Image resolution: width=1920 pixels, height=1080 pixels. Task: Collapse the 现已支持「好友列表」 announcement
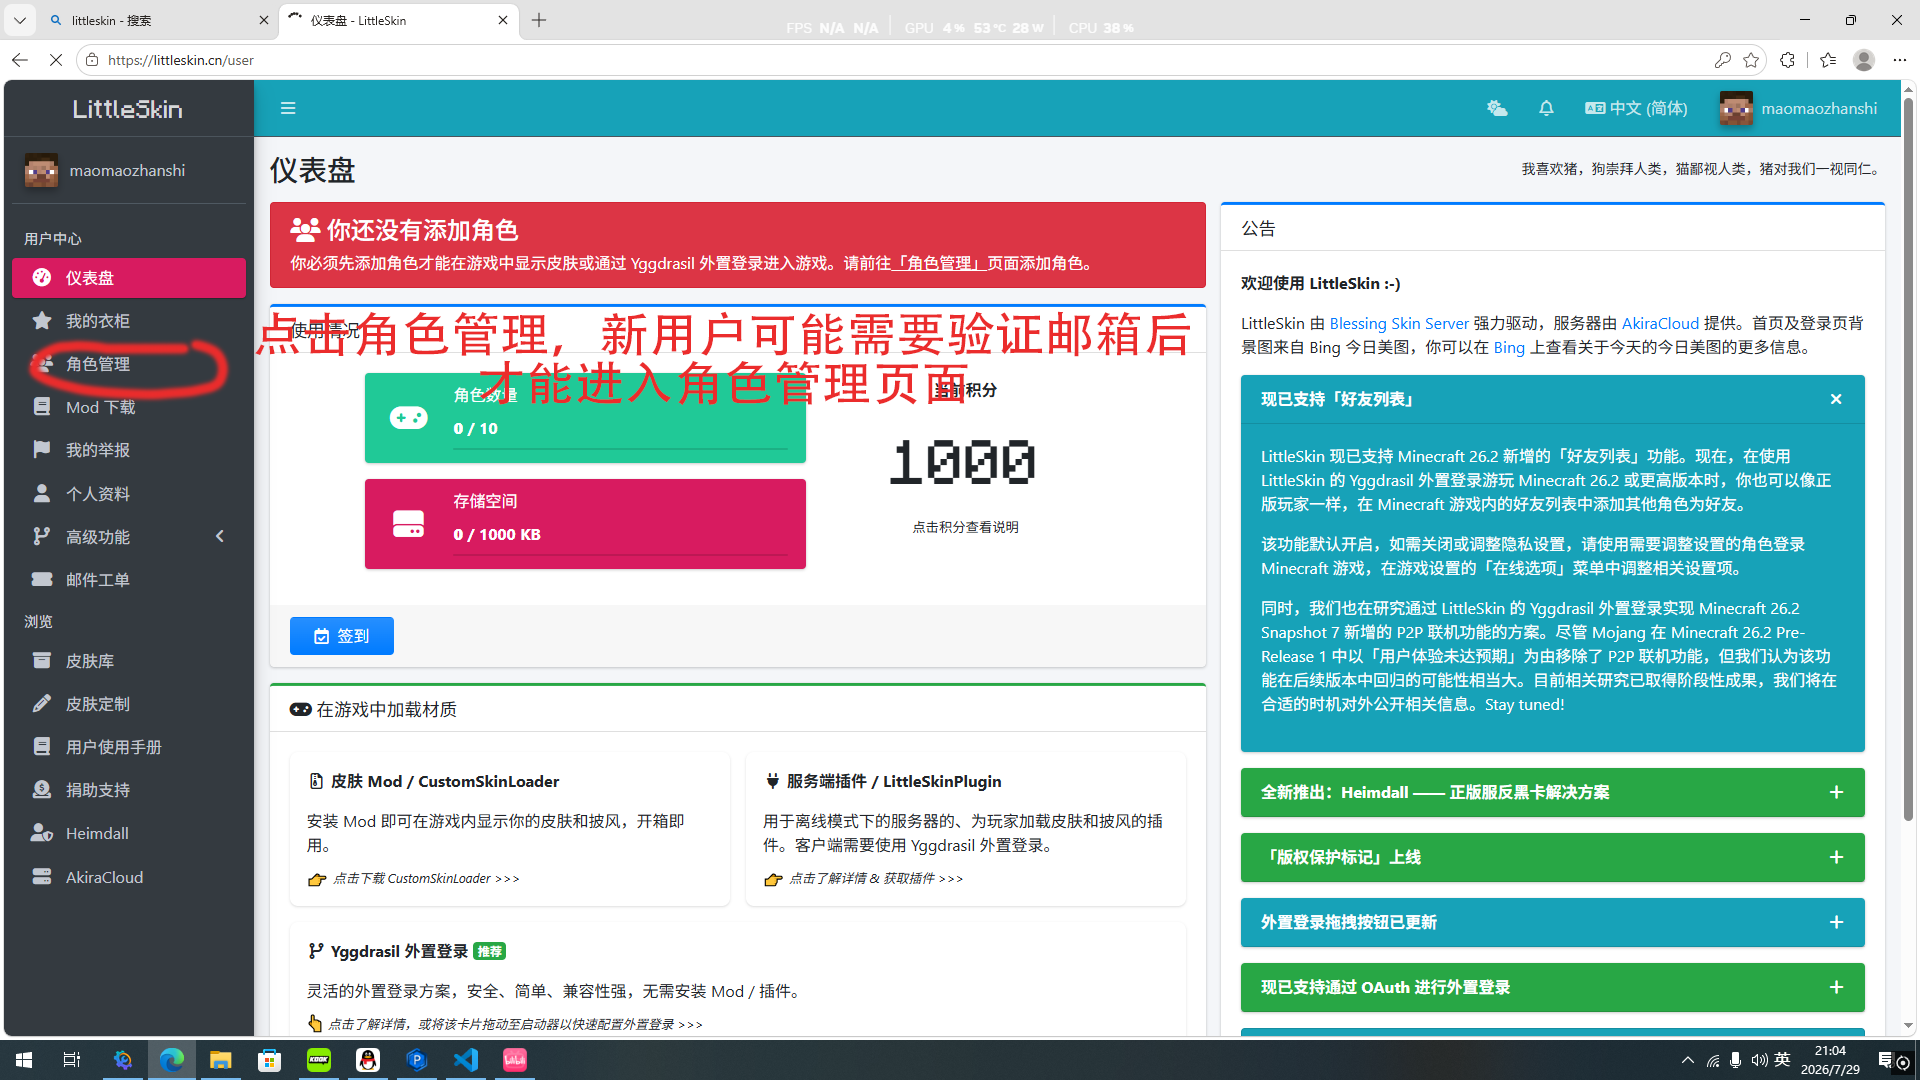pos(1836,399)
